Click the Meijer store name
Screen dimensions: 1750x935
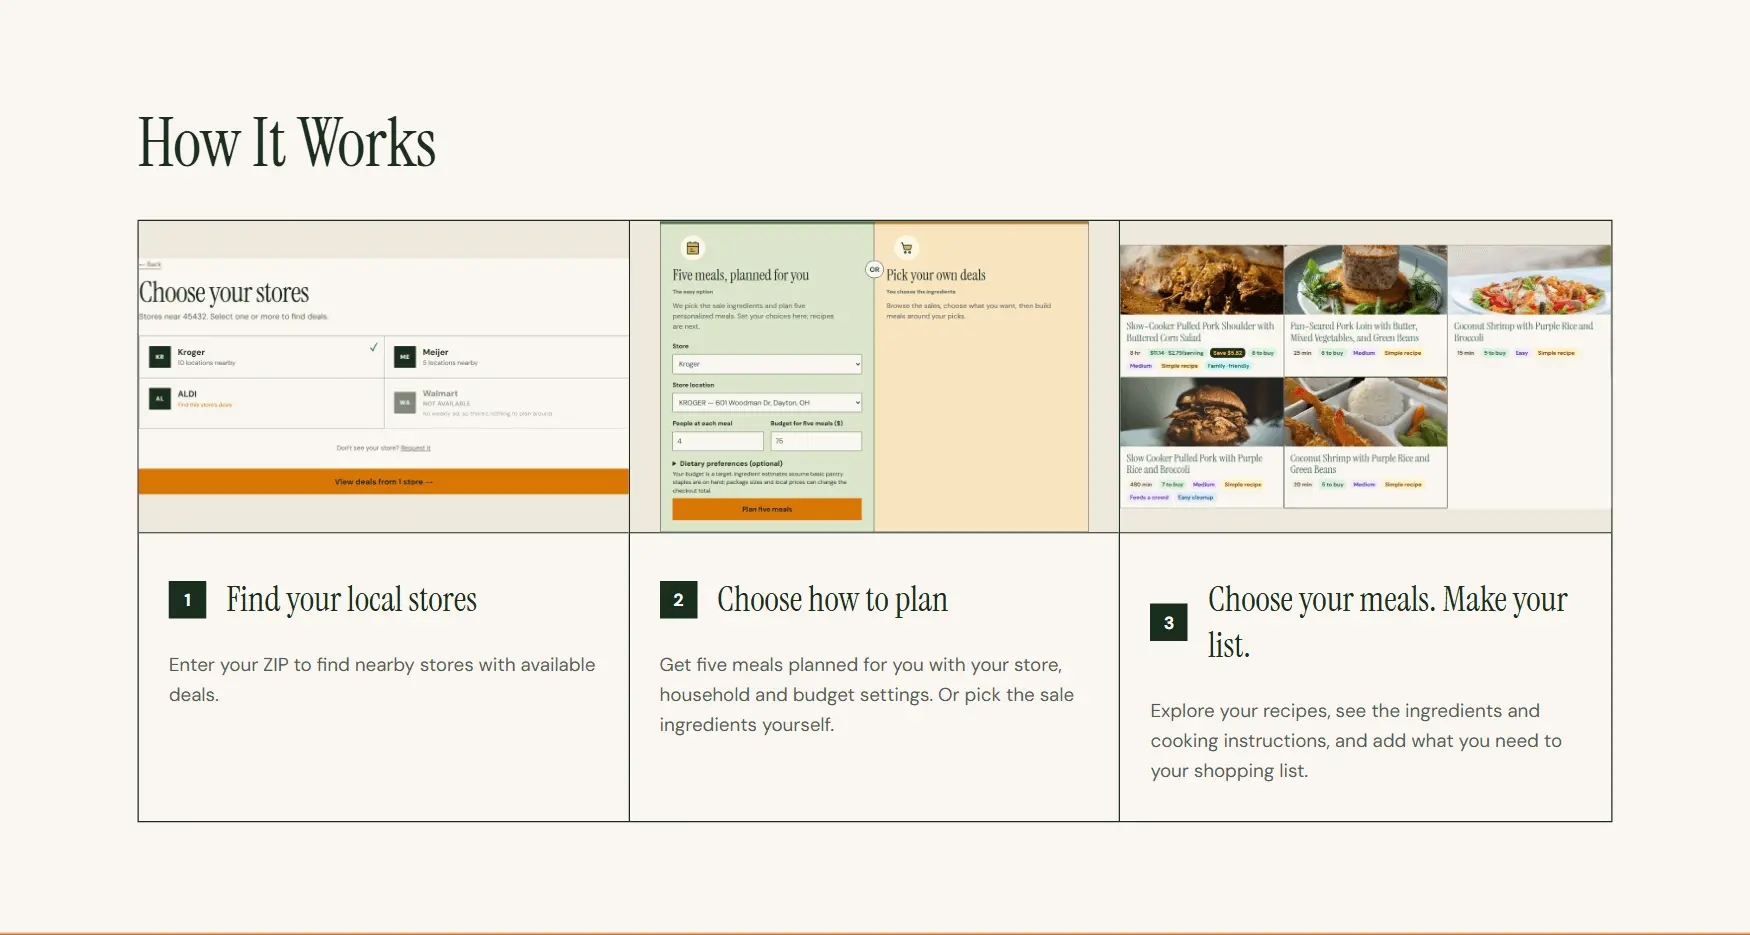click(436, 352)
